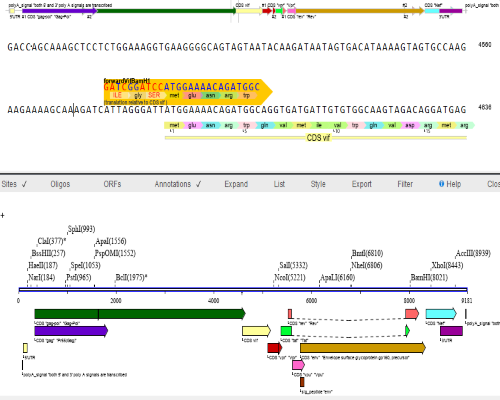Select the small green tat second exon arrow

407,330
